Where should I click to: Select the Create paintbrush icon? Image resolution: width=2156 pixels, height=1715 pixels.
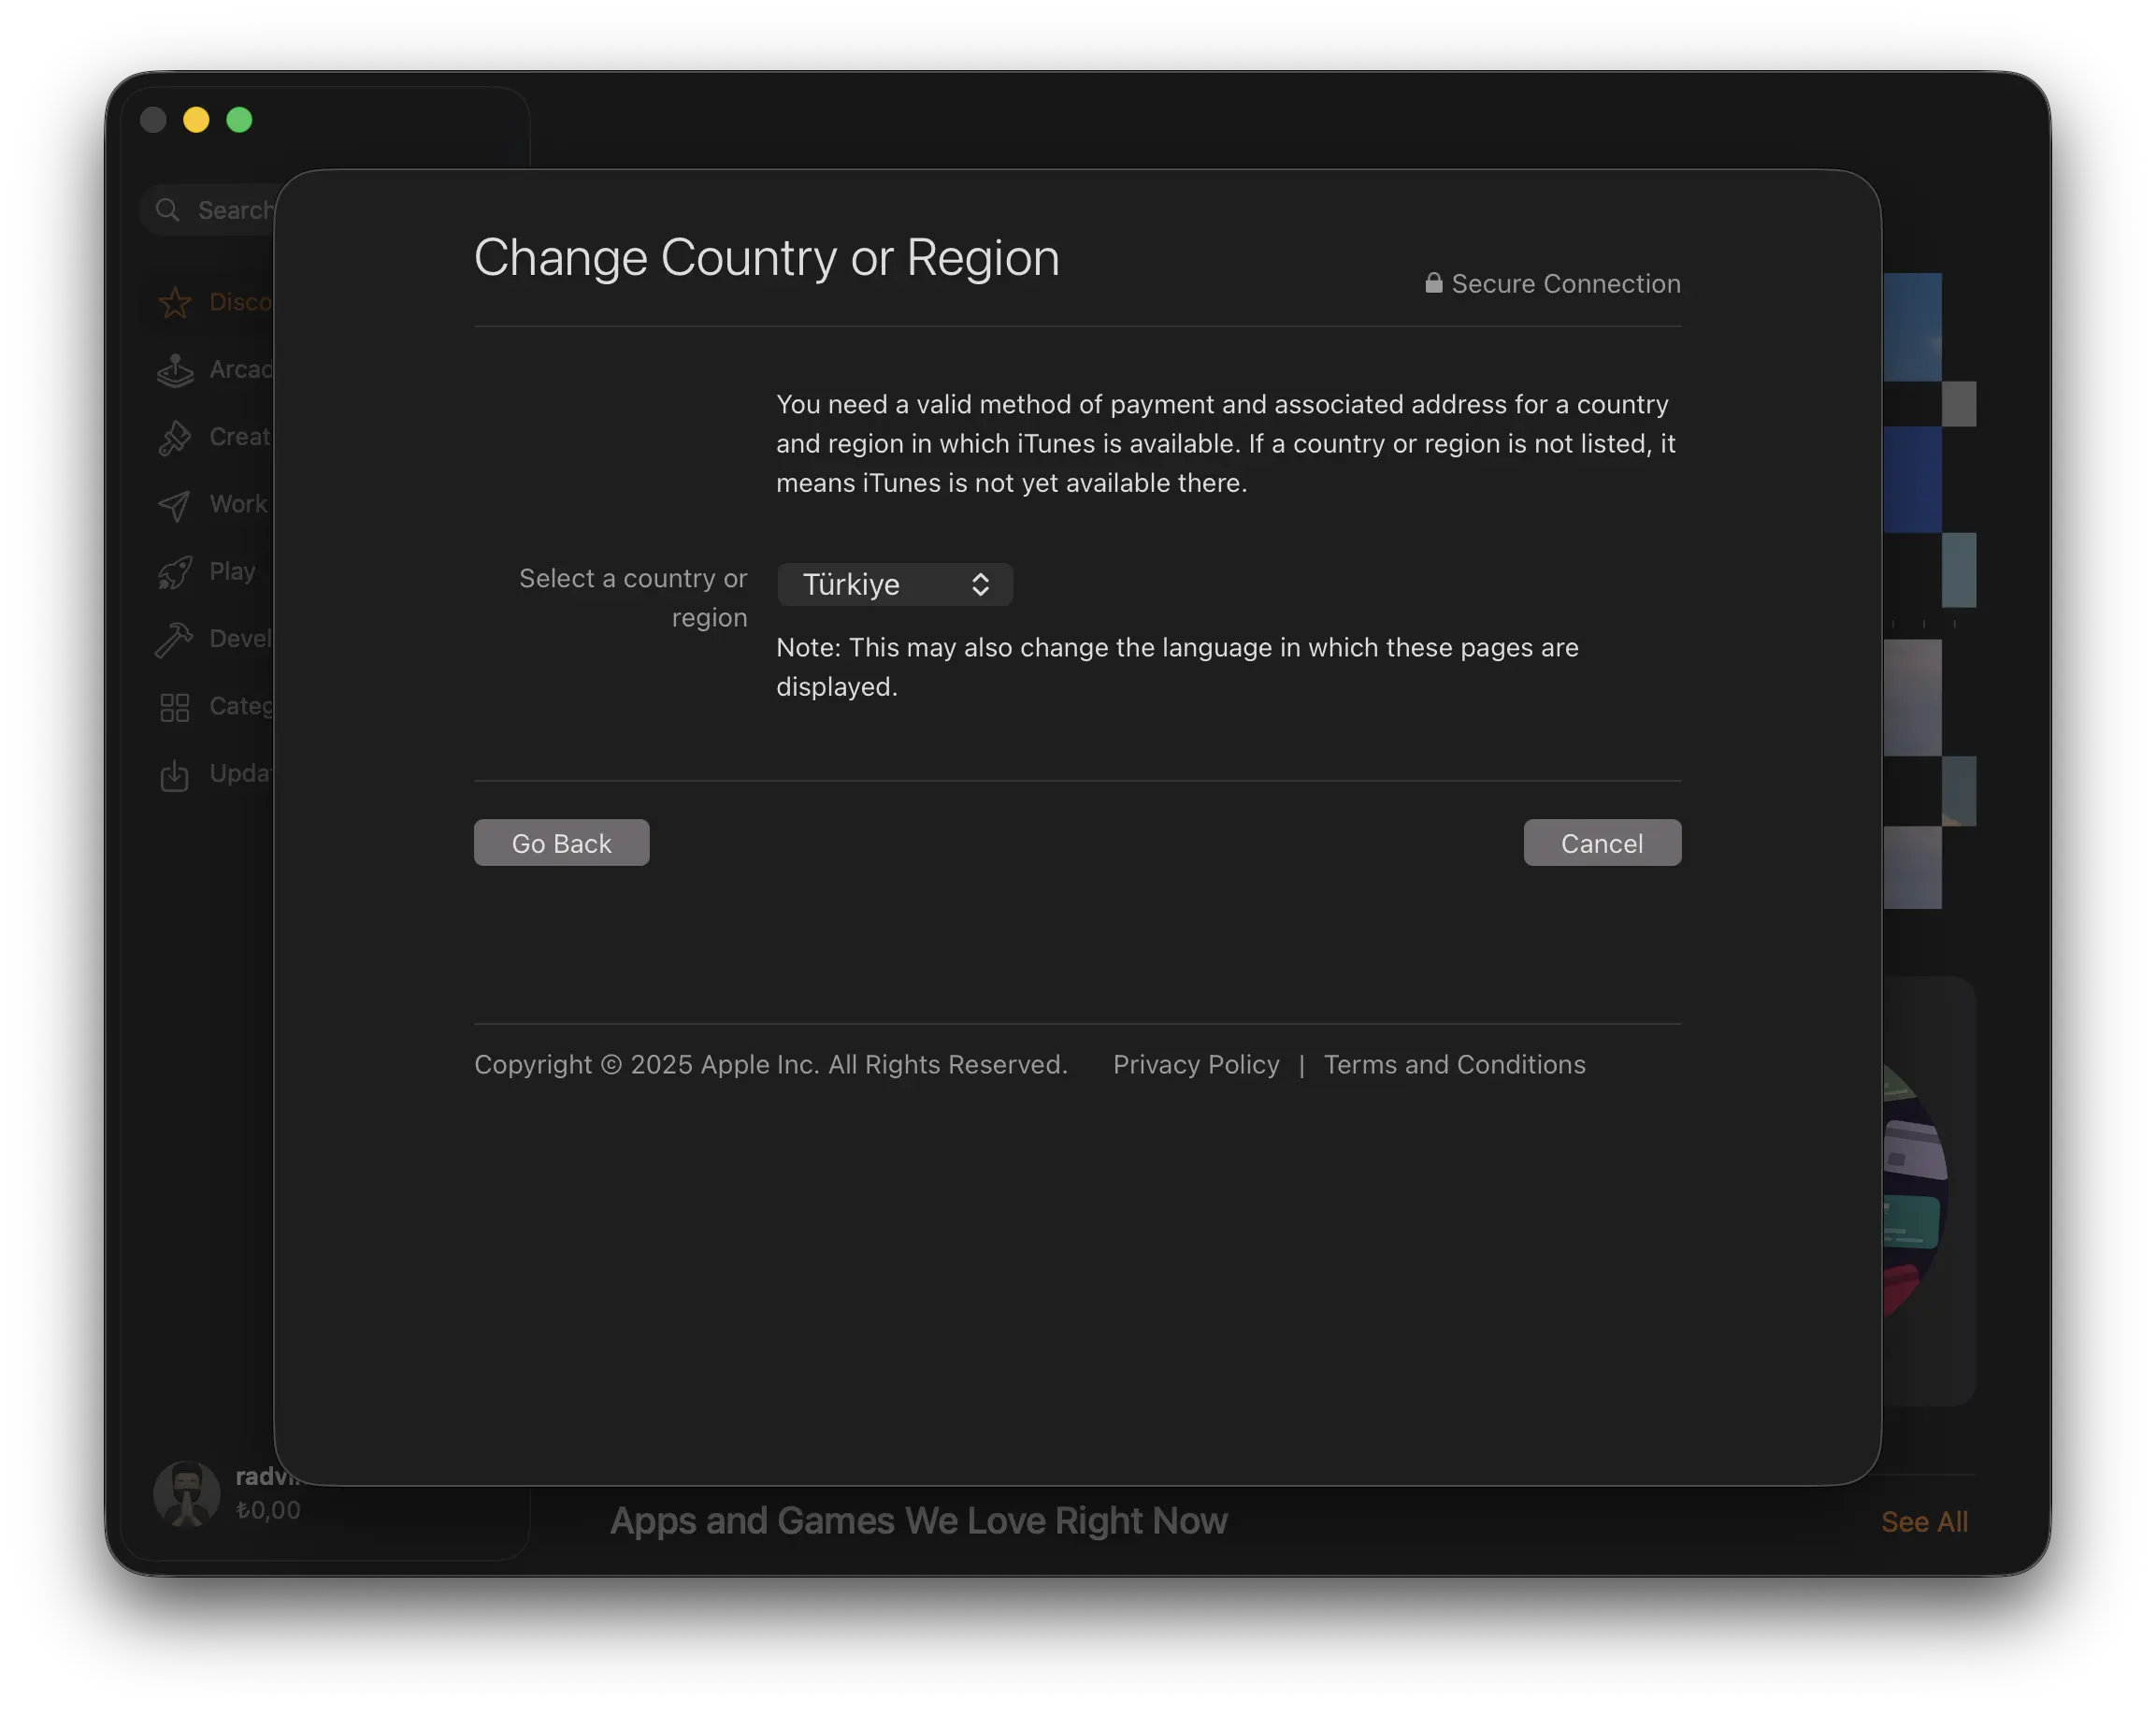175,437
